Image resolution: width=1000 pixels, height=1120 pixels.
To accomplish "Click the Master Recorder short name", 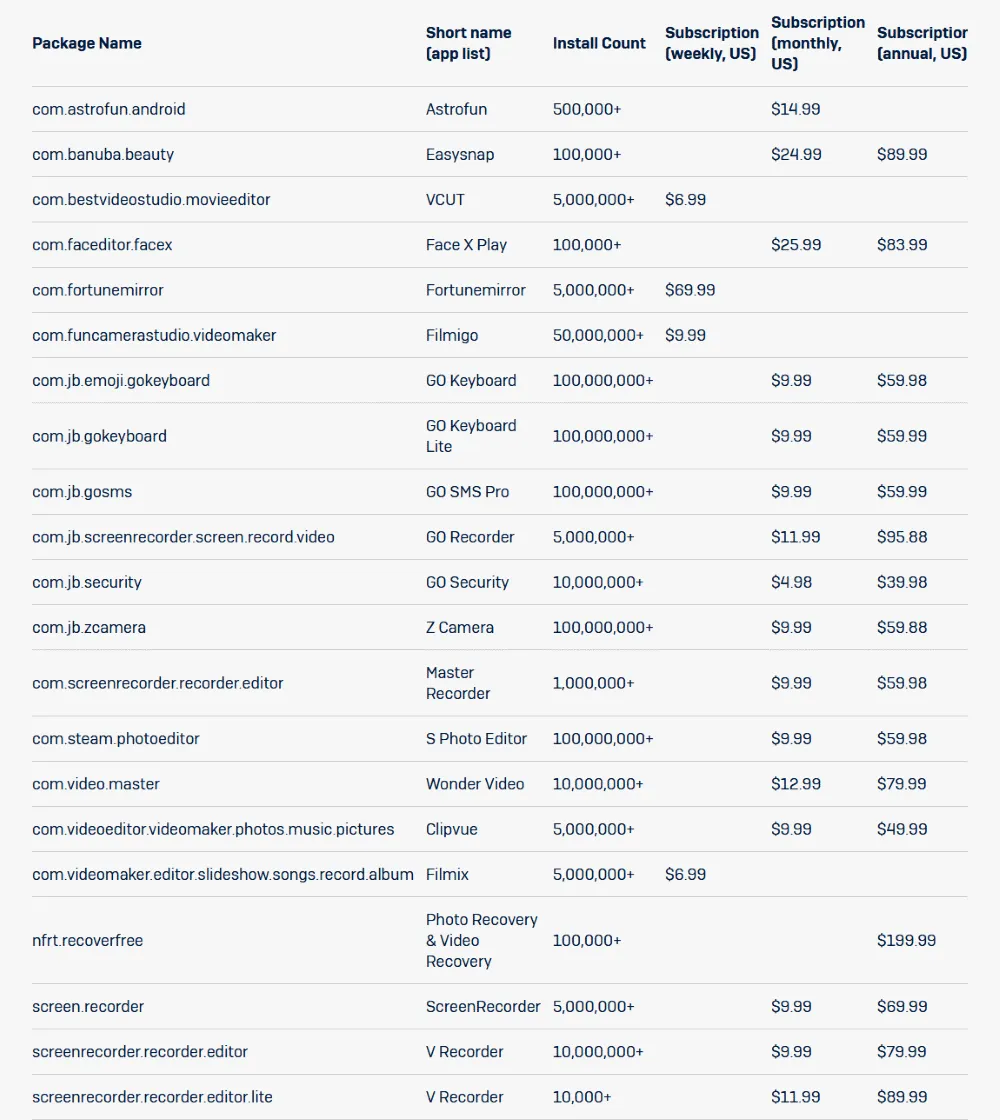I will pyautogui.click(x=458, y=683).
